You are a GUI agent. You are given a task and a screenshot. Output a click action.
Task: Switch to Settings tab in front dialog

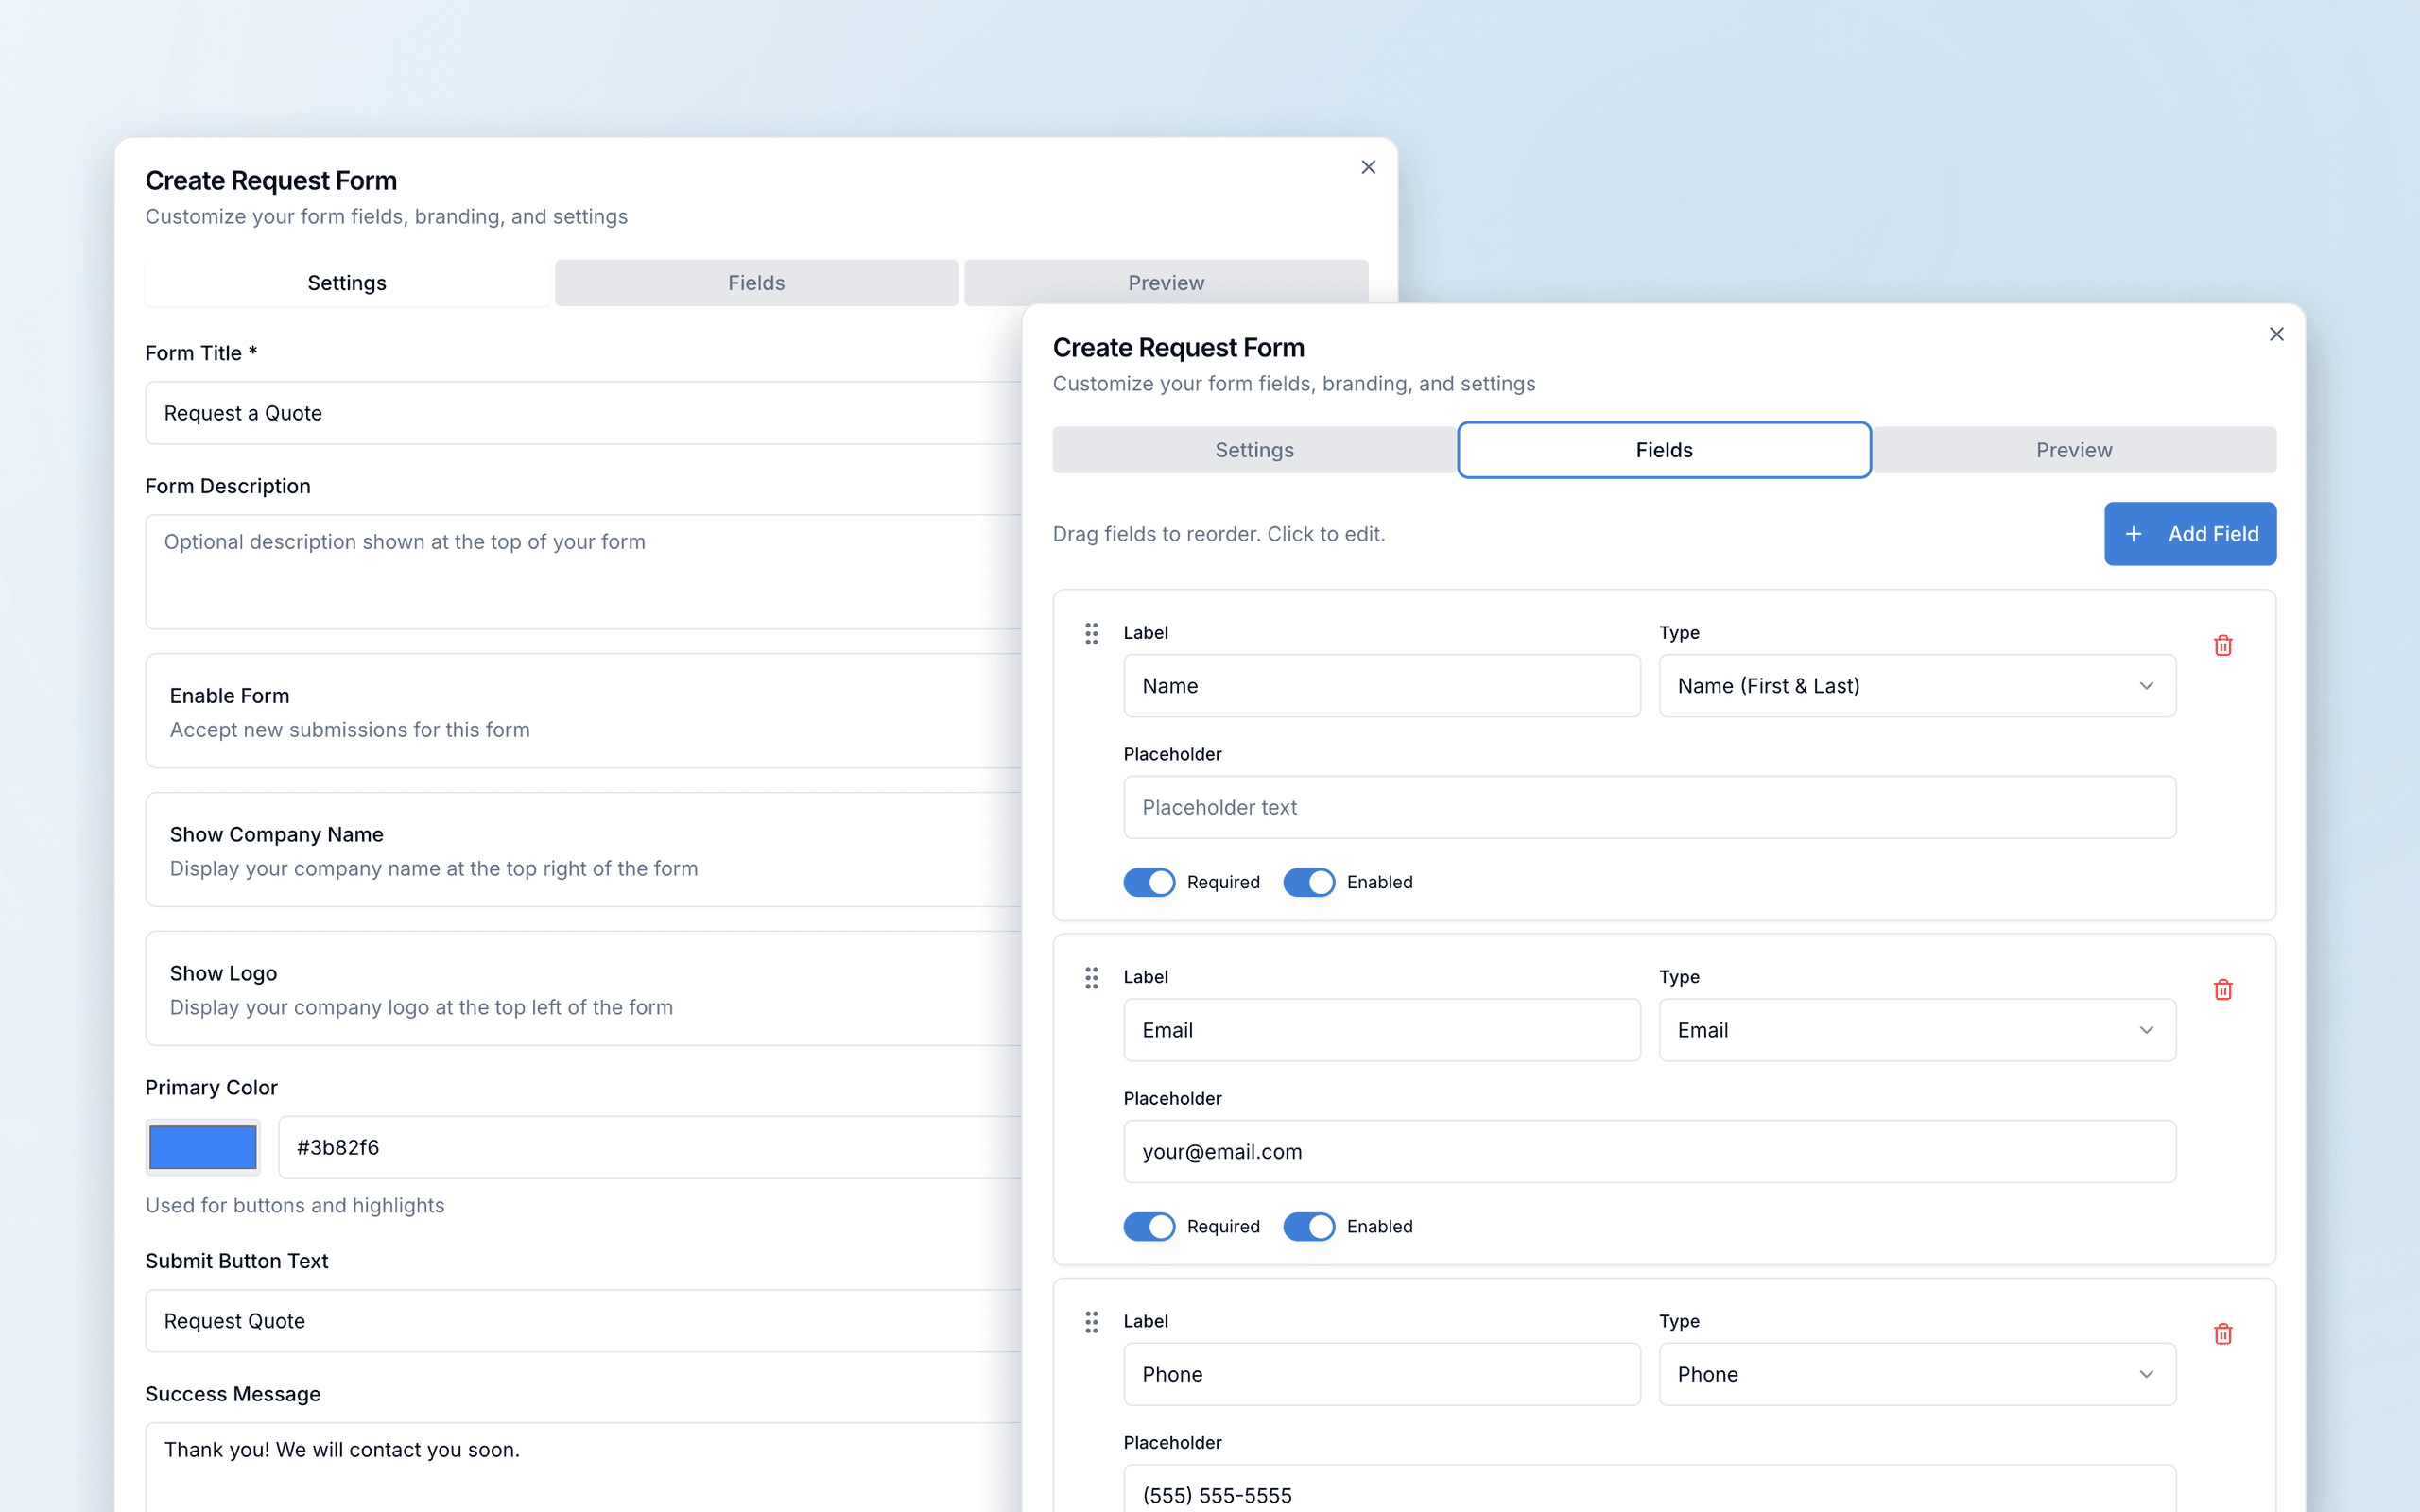[1254, 450]
